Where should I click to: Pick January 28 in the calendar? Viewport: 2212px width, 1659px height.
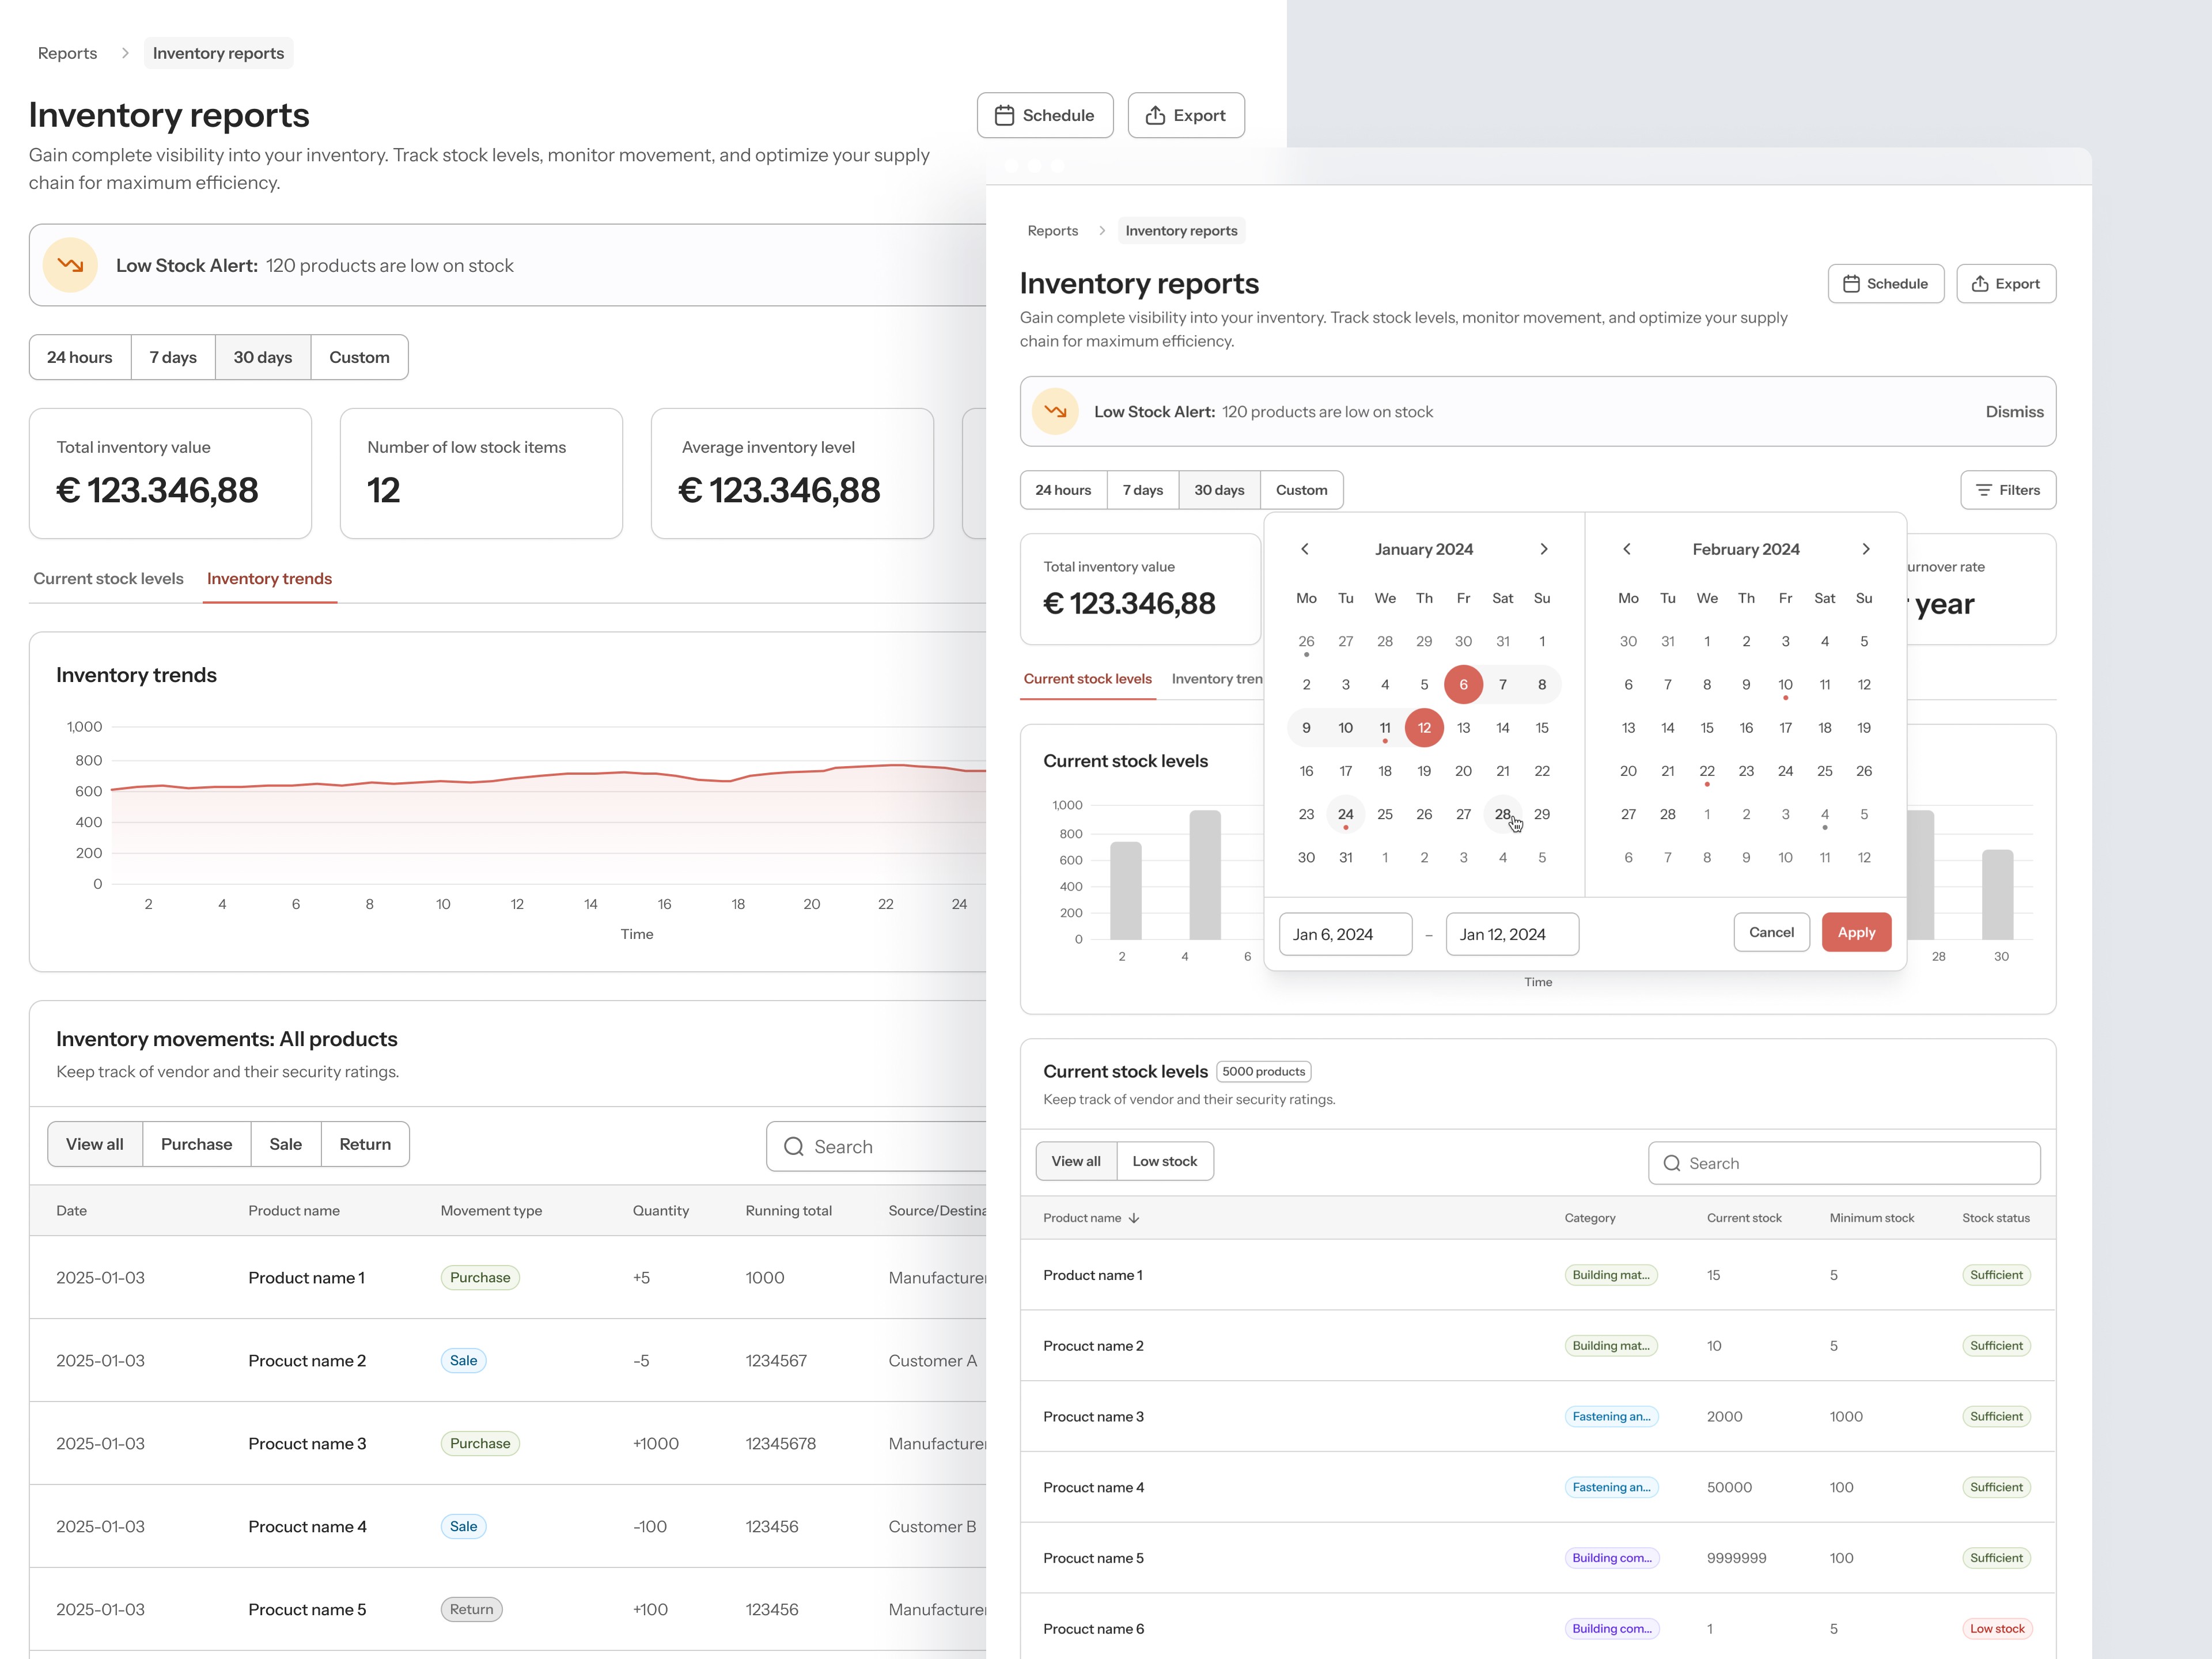coord(1502,814)
